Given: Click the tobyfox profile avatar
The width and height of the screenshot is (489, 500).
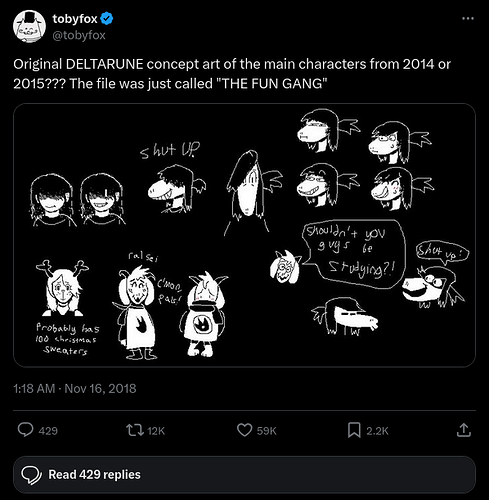Looking at the screenshot, I should 29,26.
